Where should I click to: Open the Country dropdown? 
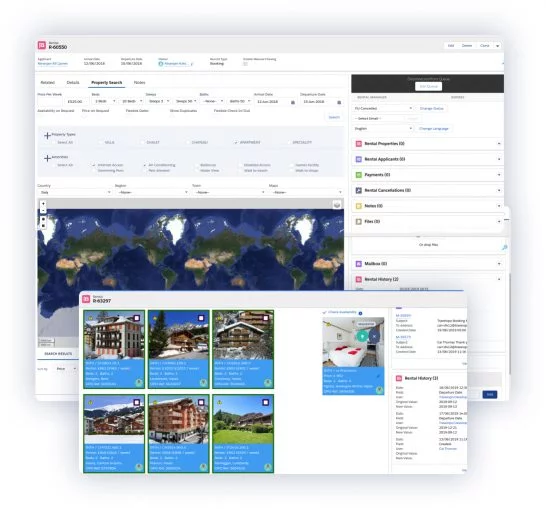click(x=75, y=192)
